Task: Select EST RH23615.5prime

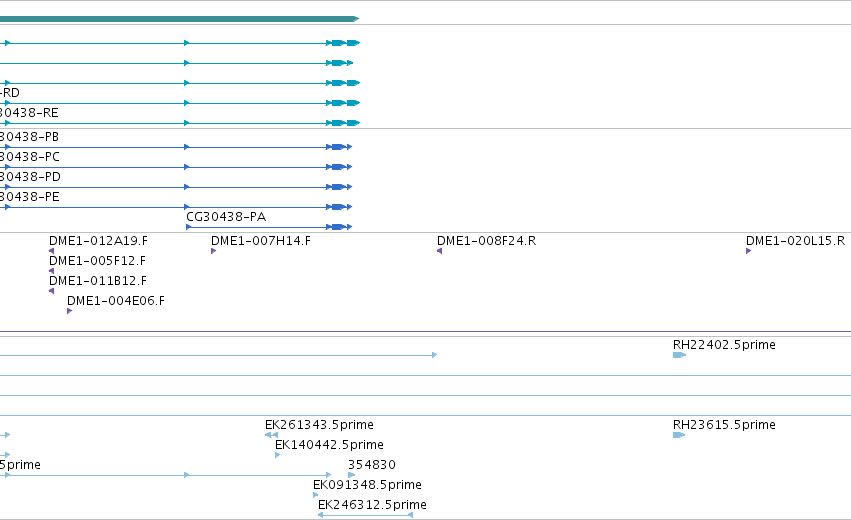Action: click(724, 424)
